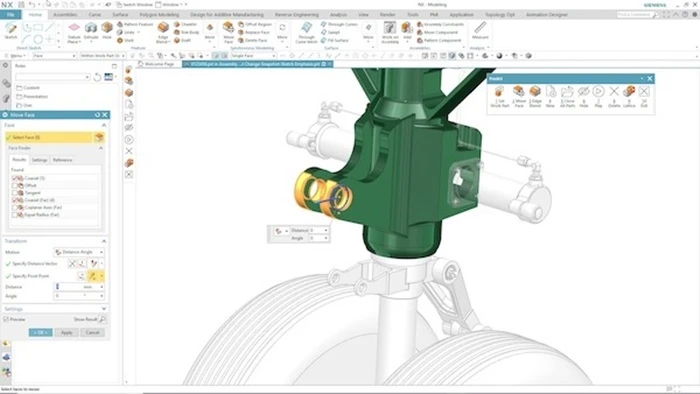The image size is (700, 394).
Task: Open the Motion Distance-Angle dropdown
Action: 79,252
